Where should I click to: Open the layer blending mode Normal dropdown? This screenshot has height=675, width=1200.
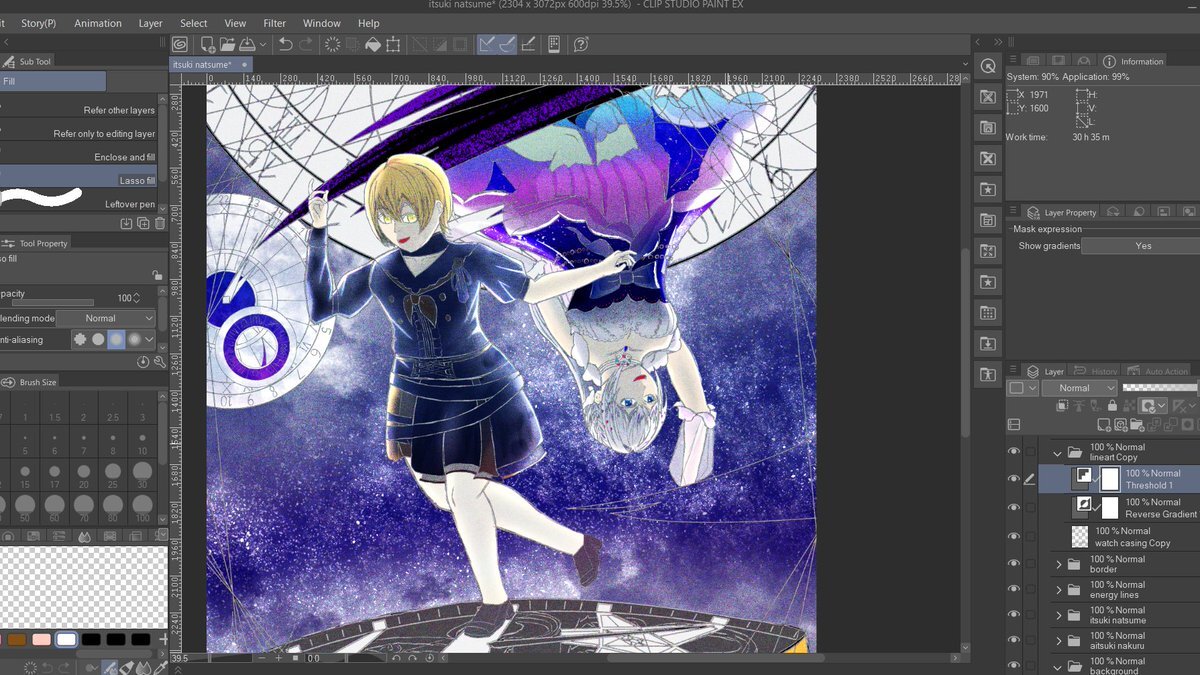1080,388
